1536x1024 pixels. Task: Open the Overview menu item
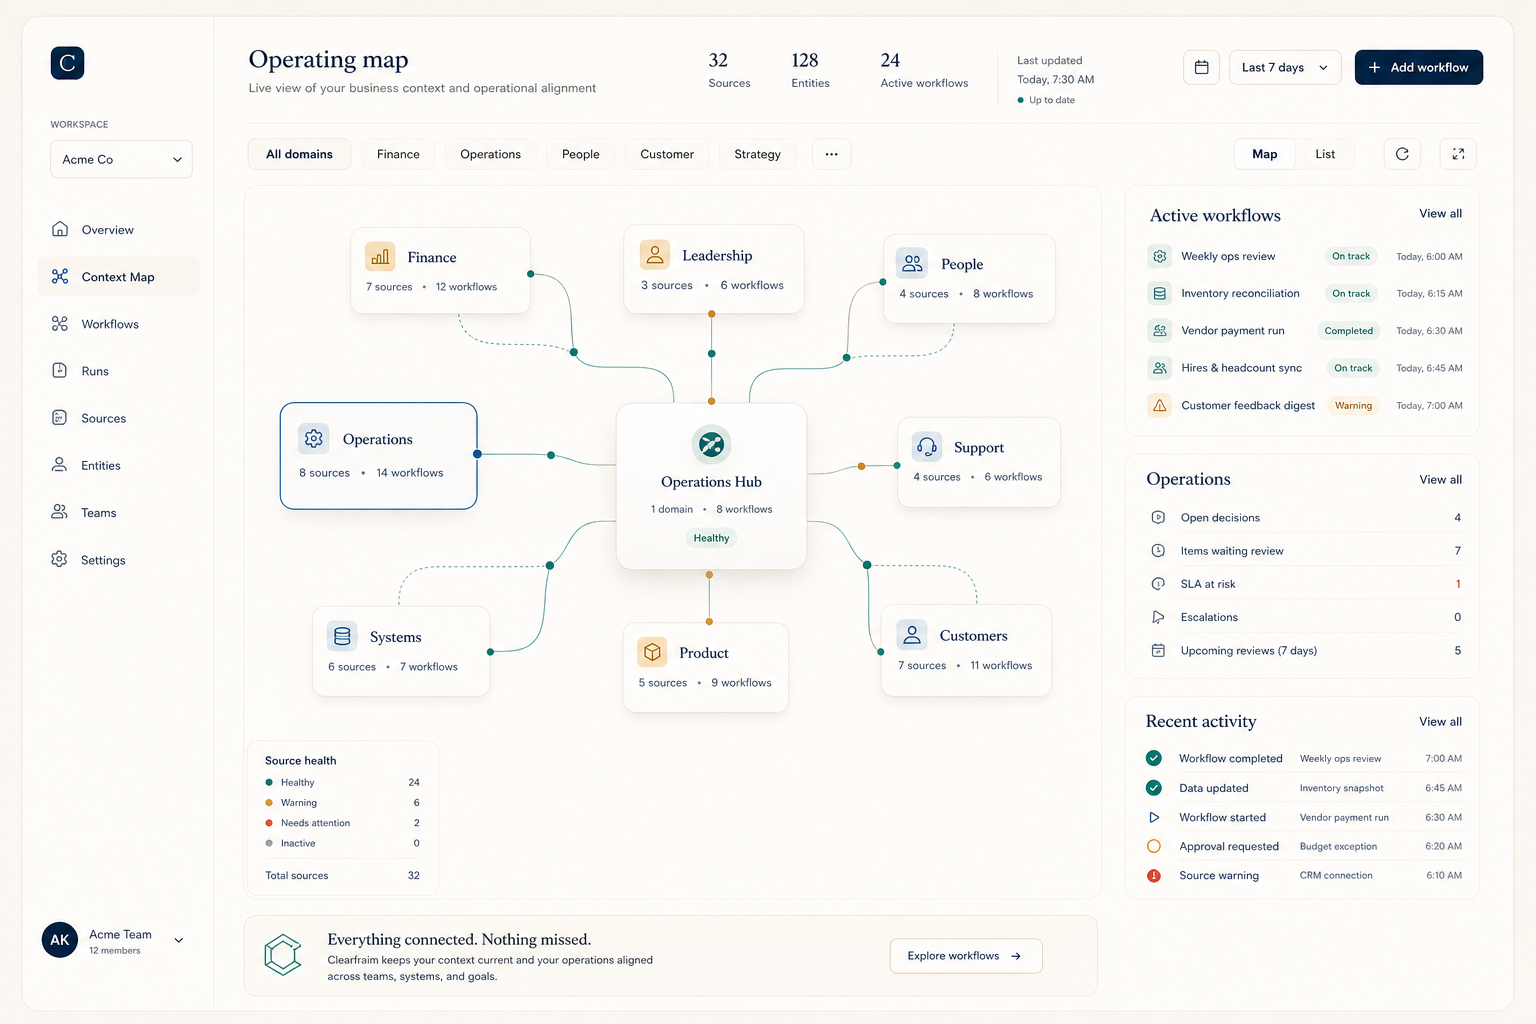(118, 229)
